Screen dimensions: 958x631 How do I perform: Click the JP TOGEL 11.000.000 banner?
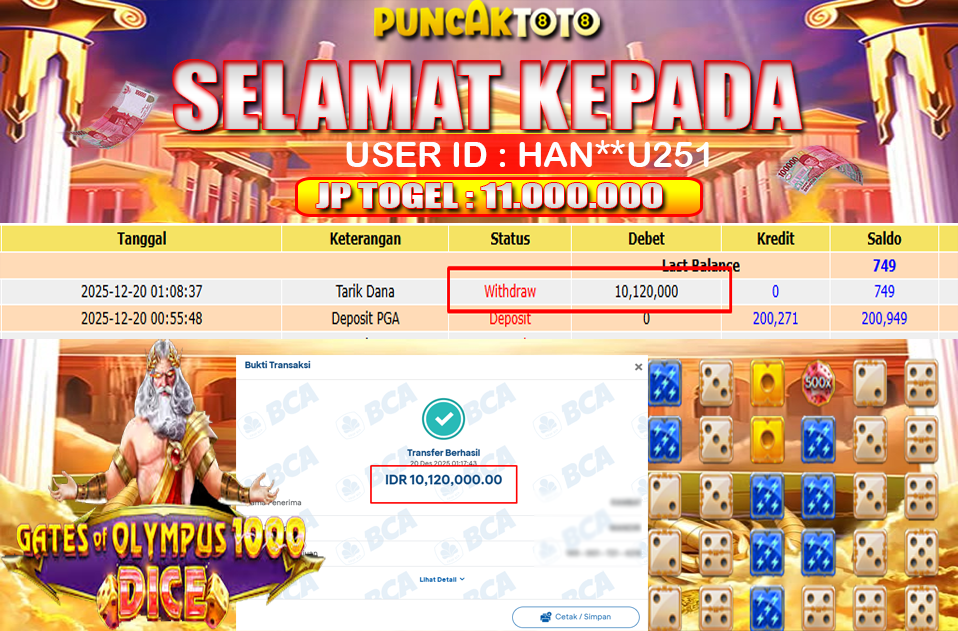click(498, 197)
